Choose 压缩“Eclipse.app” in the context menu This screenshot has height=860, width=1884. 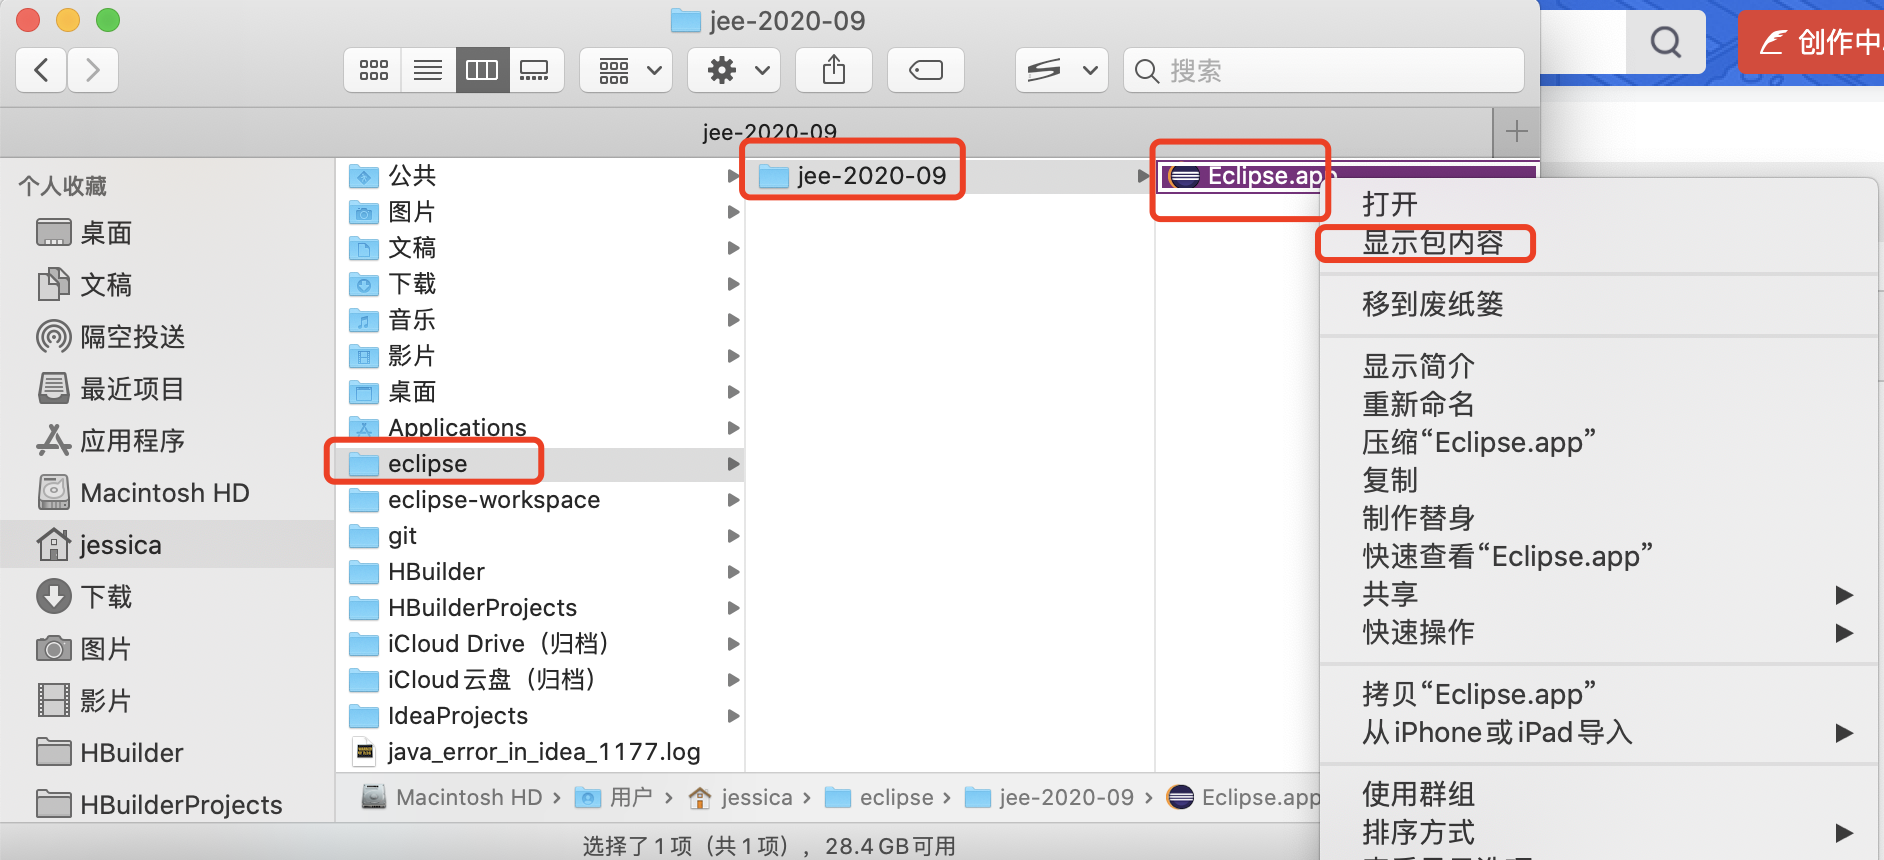[x=1598, y=443]
